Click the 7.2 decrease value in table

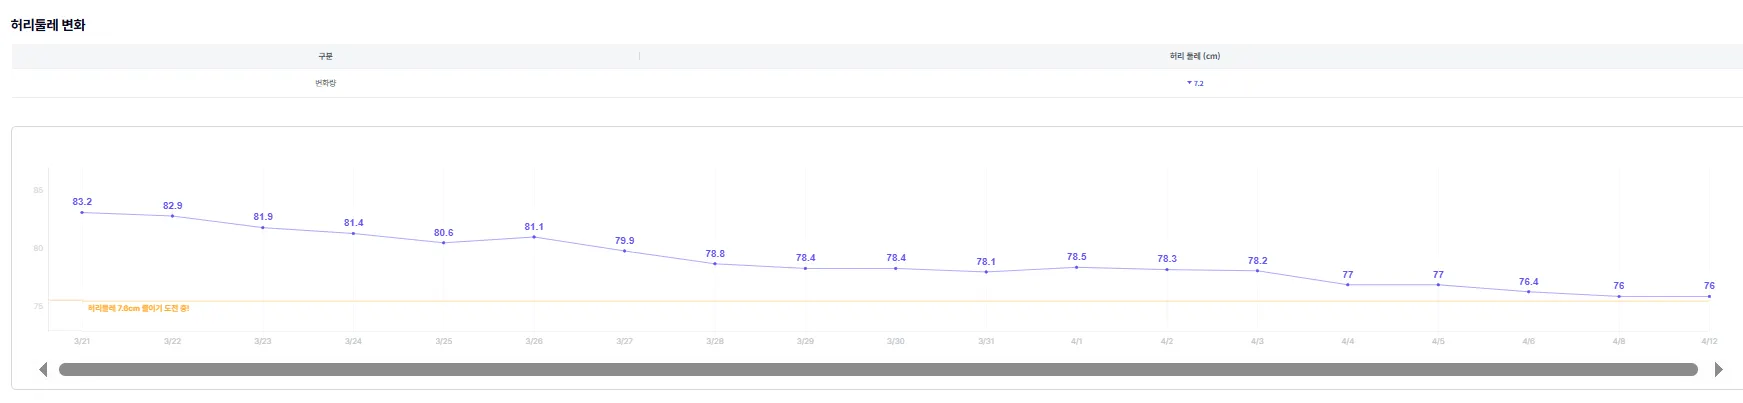(1196, 84)
